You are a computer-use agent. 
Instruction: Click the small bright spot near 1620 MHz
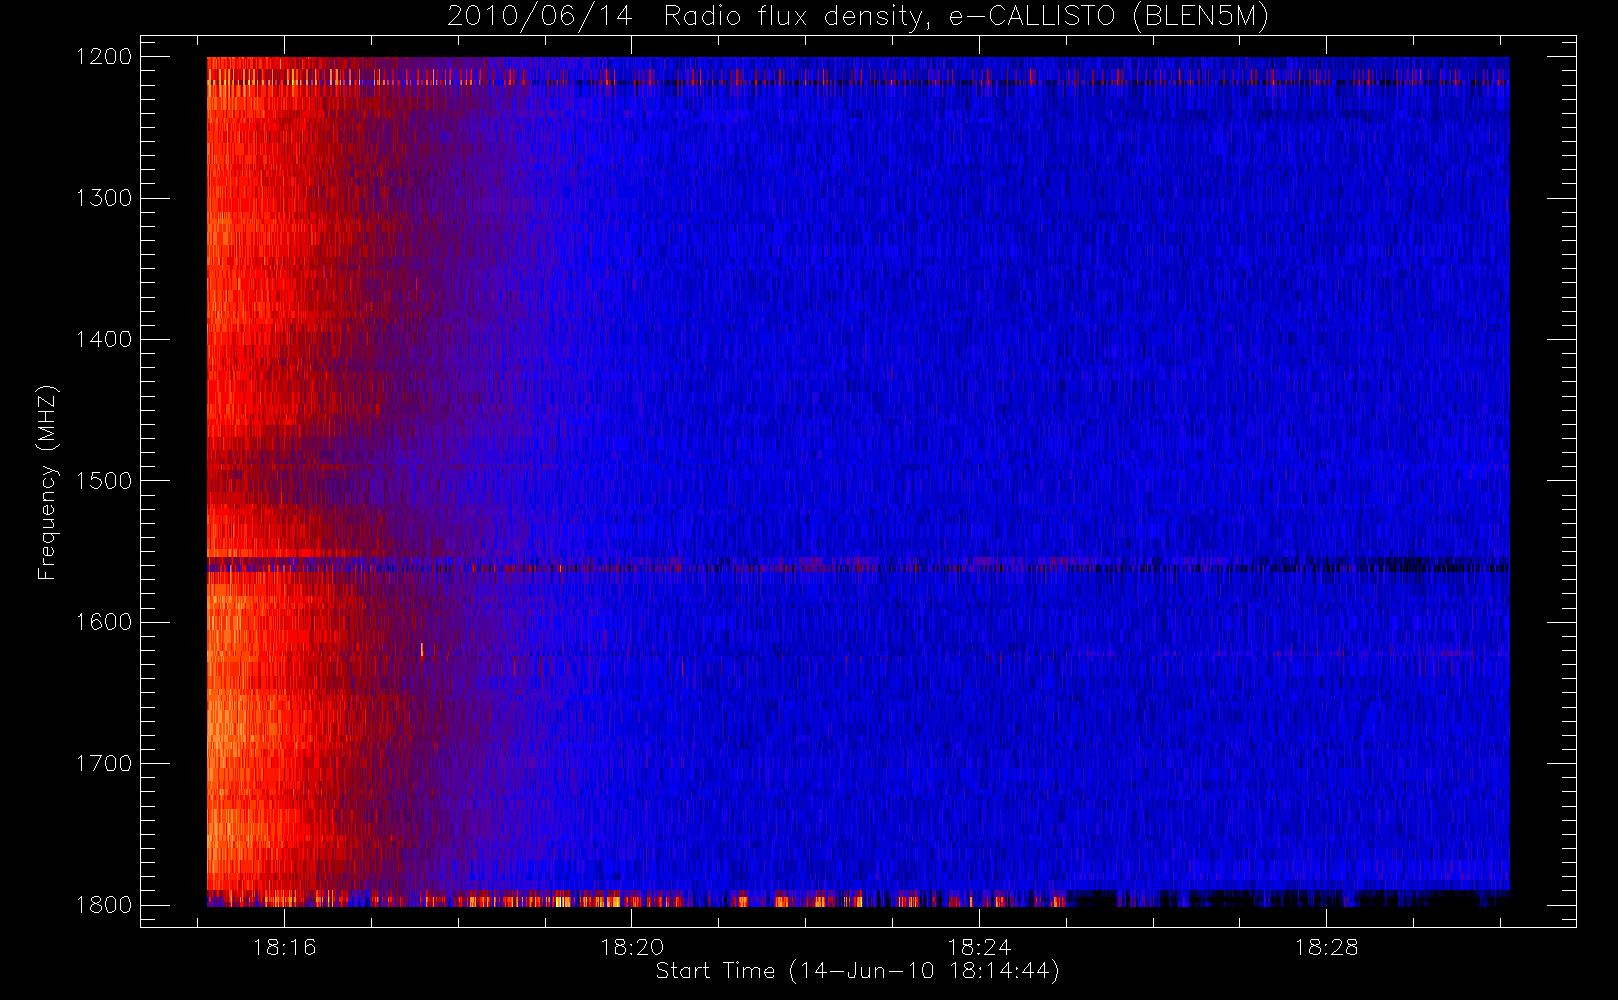click(422, 650)
